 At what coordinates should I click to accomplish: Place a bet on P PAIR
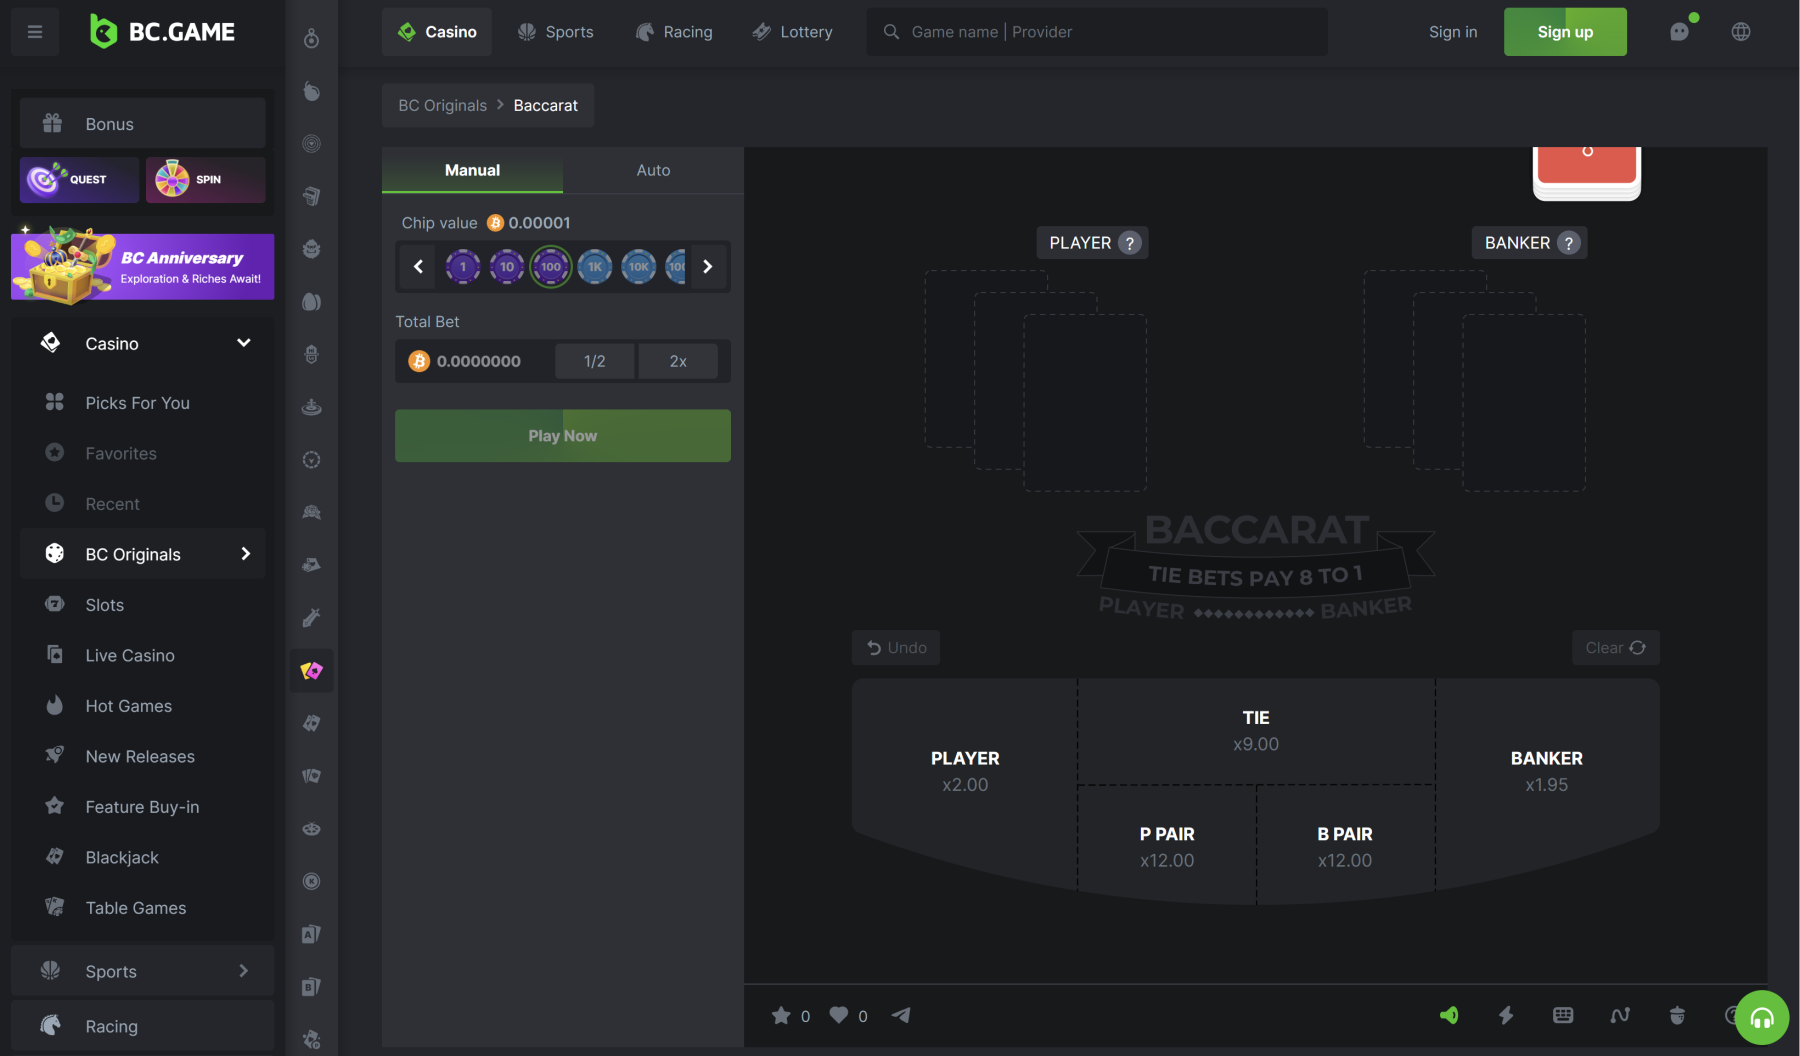tap(1167, 846)
